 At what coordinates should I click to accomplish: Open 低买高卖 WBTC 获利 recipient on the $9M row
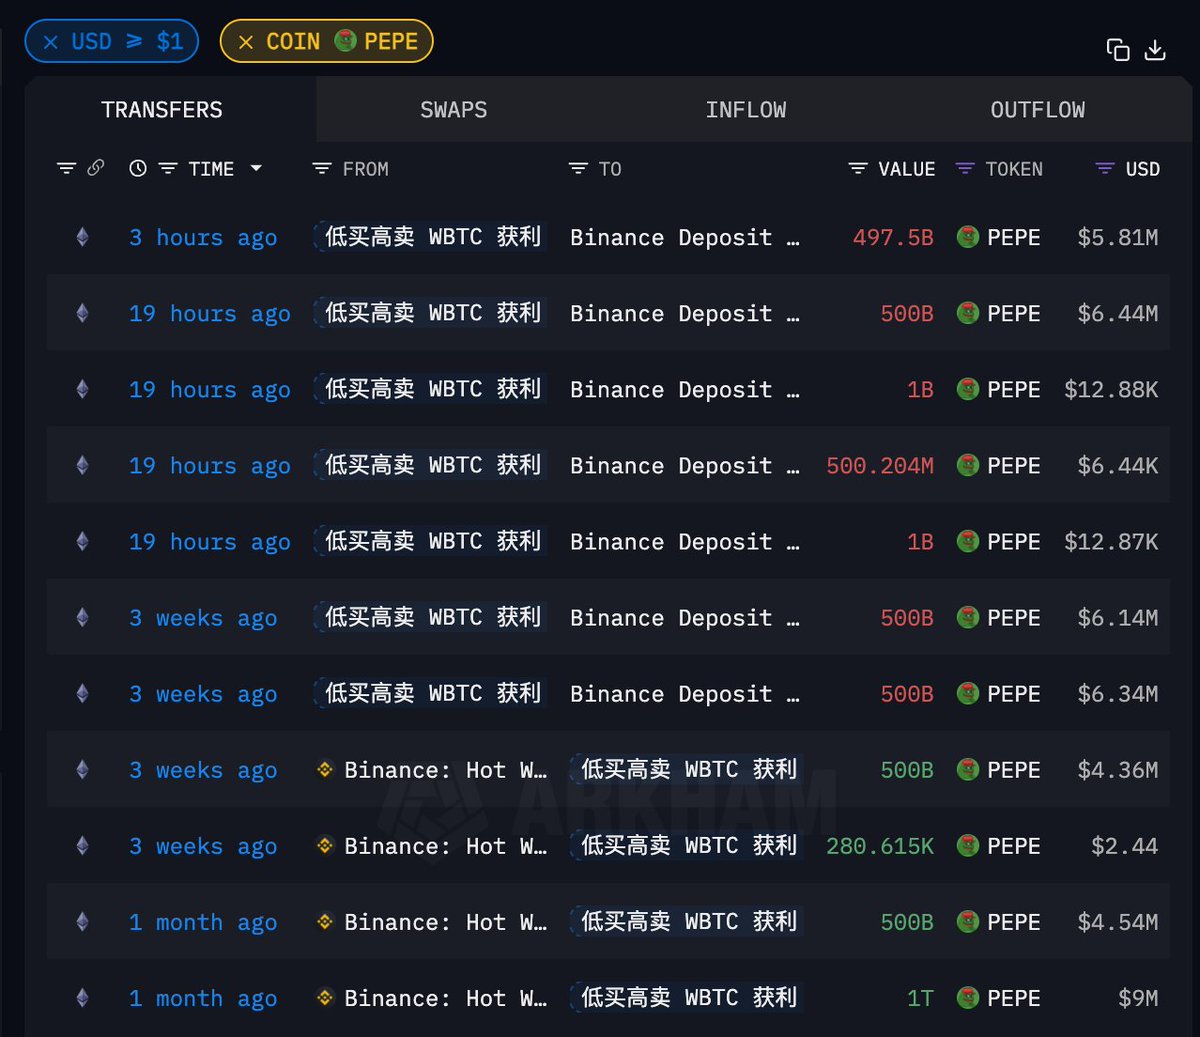pos(688,997)
